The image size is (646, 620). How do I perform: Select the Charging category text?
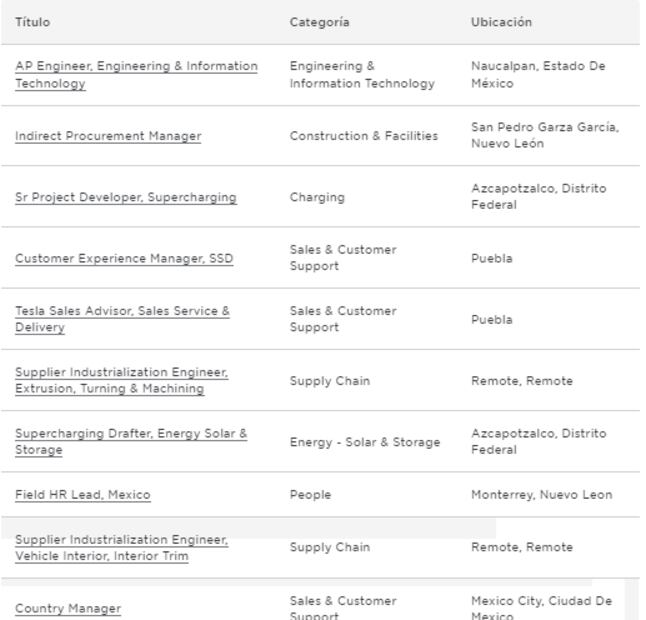point(317,197)
